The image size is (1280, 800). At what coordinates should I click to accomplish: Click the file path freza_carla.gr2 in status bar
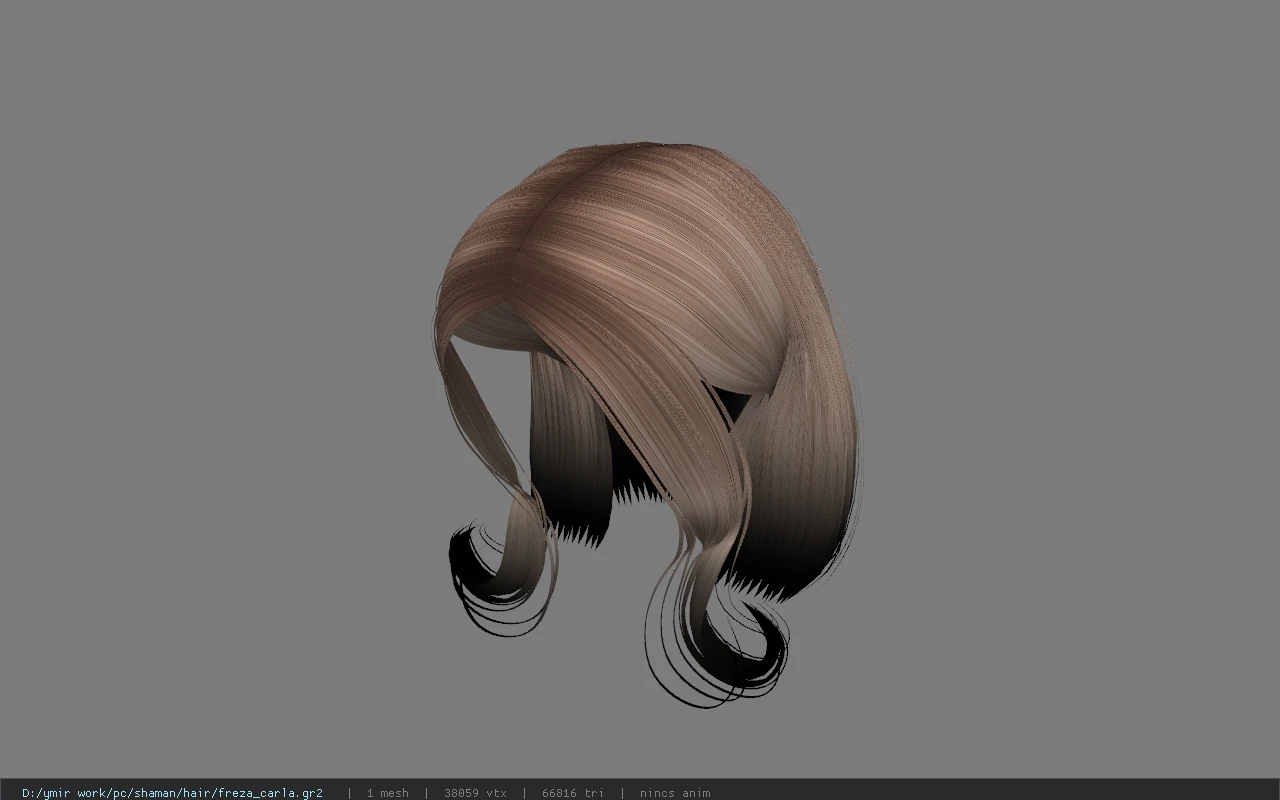point(172,793)
